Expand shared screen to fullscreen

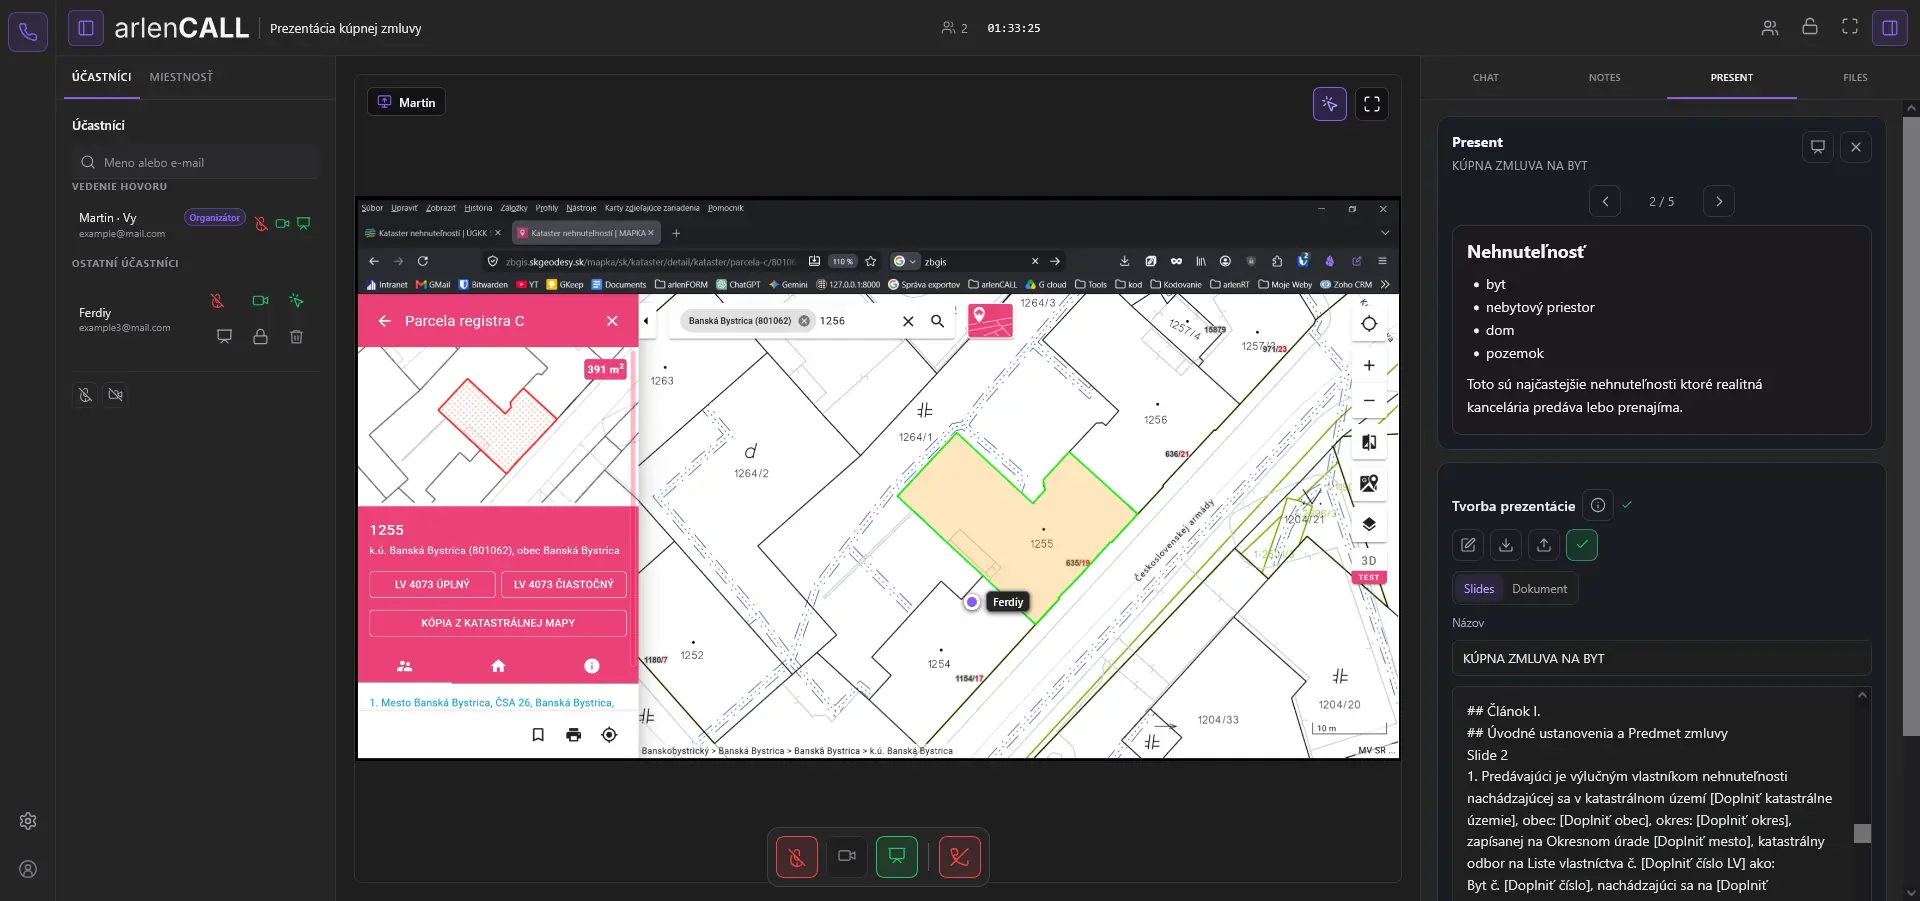click(x=1372, y=104)
